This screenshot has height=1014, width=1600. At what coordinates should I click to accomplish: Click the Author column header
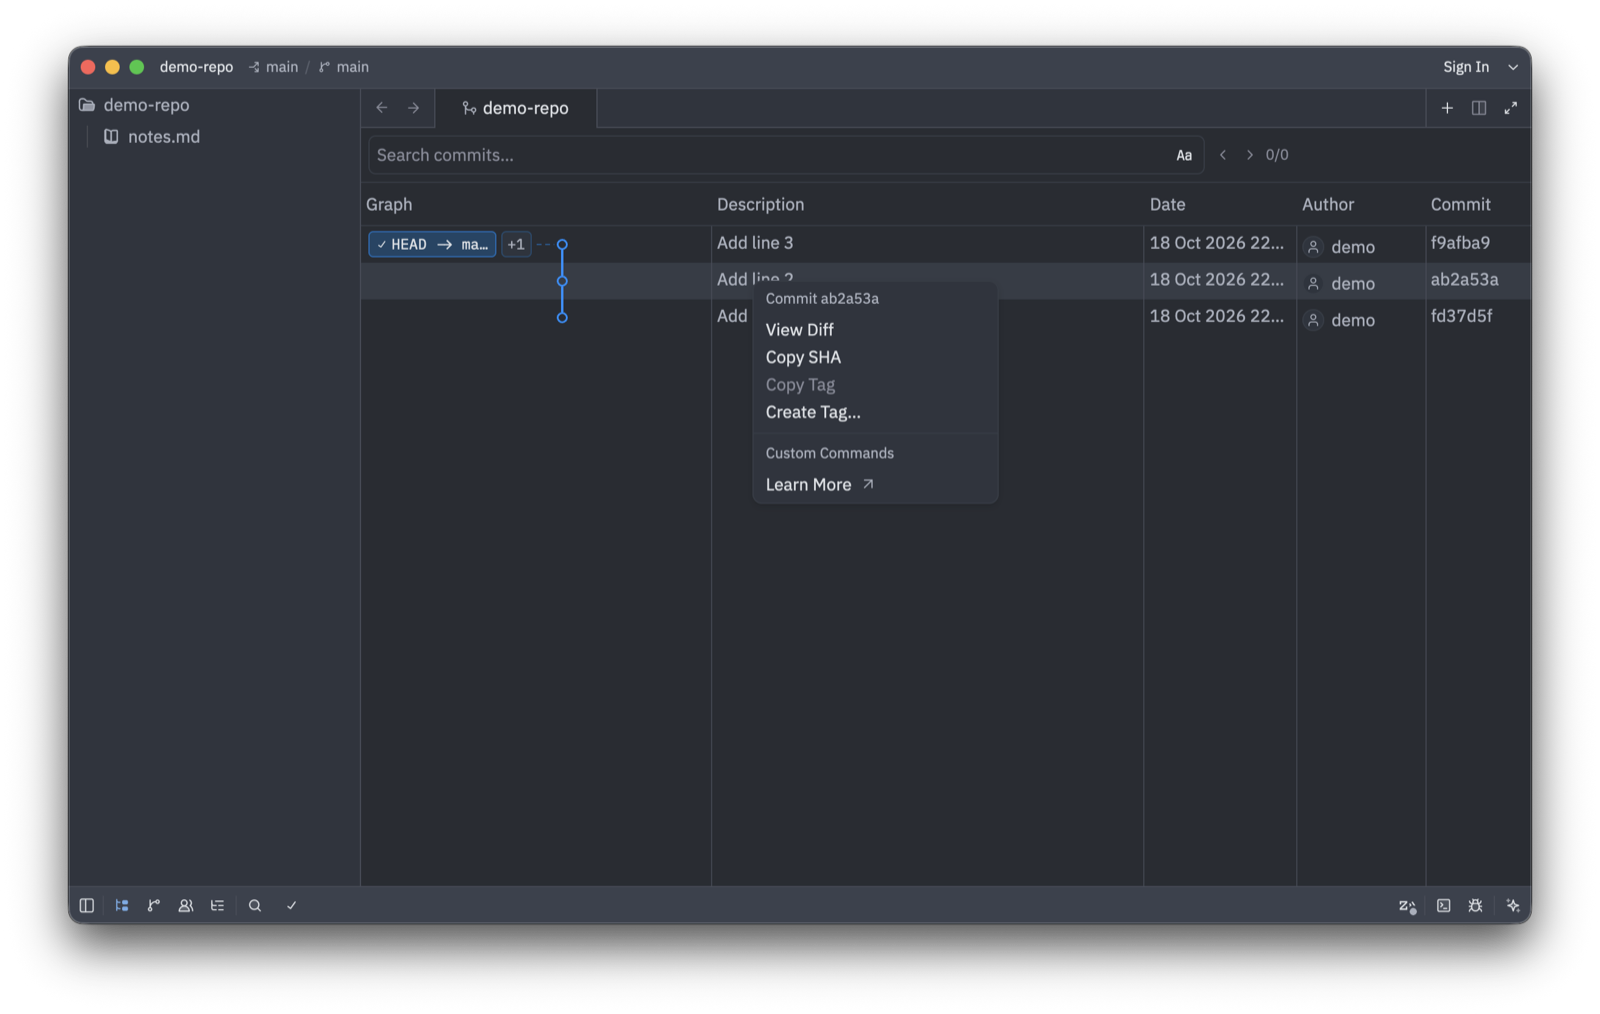click(1328, 204)
